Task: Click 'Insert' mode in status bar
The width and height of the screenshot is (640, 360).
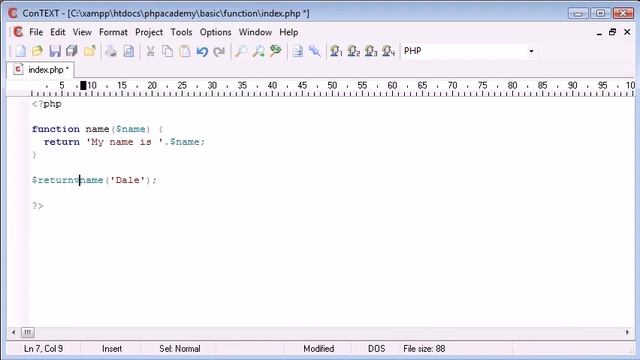Action: (x=112, y=349)
